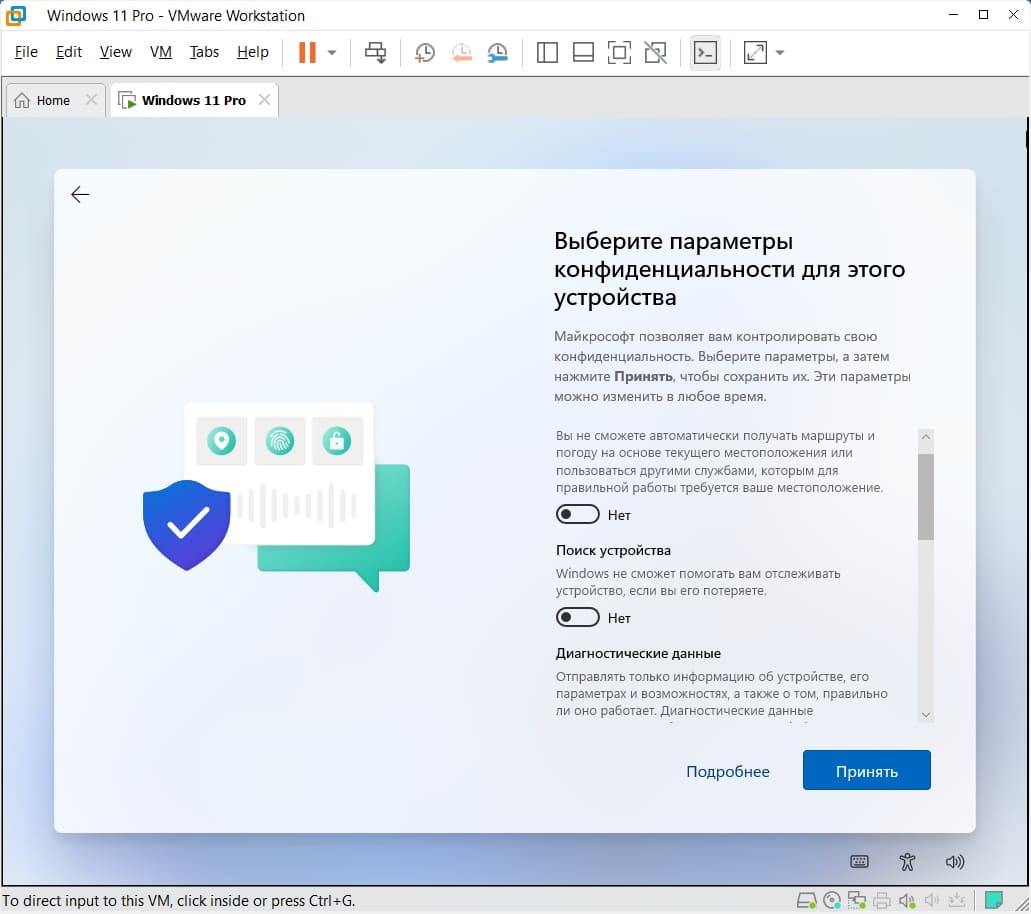Screen dimensions: 1031x914
Task: Click the CD/DVD drive status icon
Action: point(832,900)
